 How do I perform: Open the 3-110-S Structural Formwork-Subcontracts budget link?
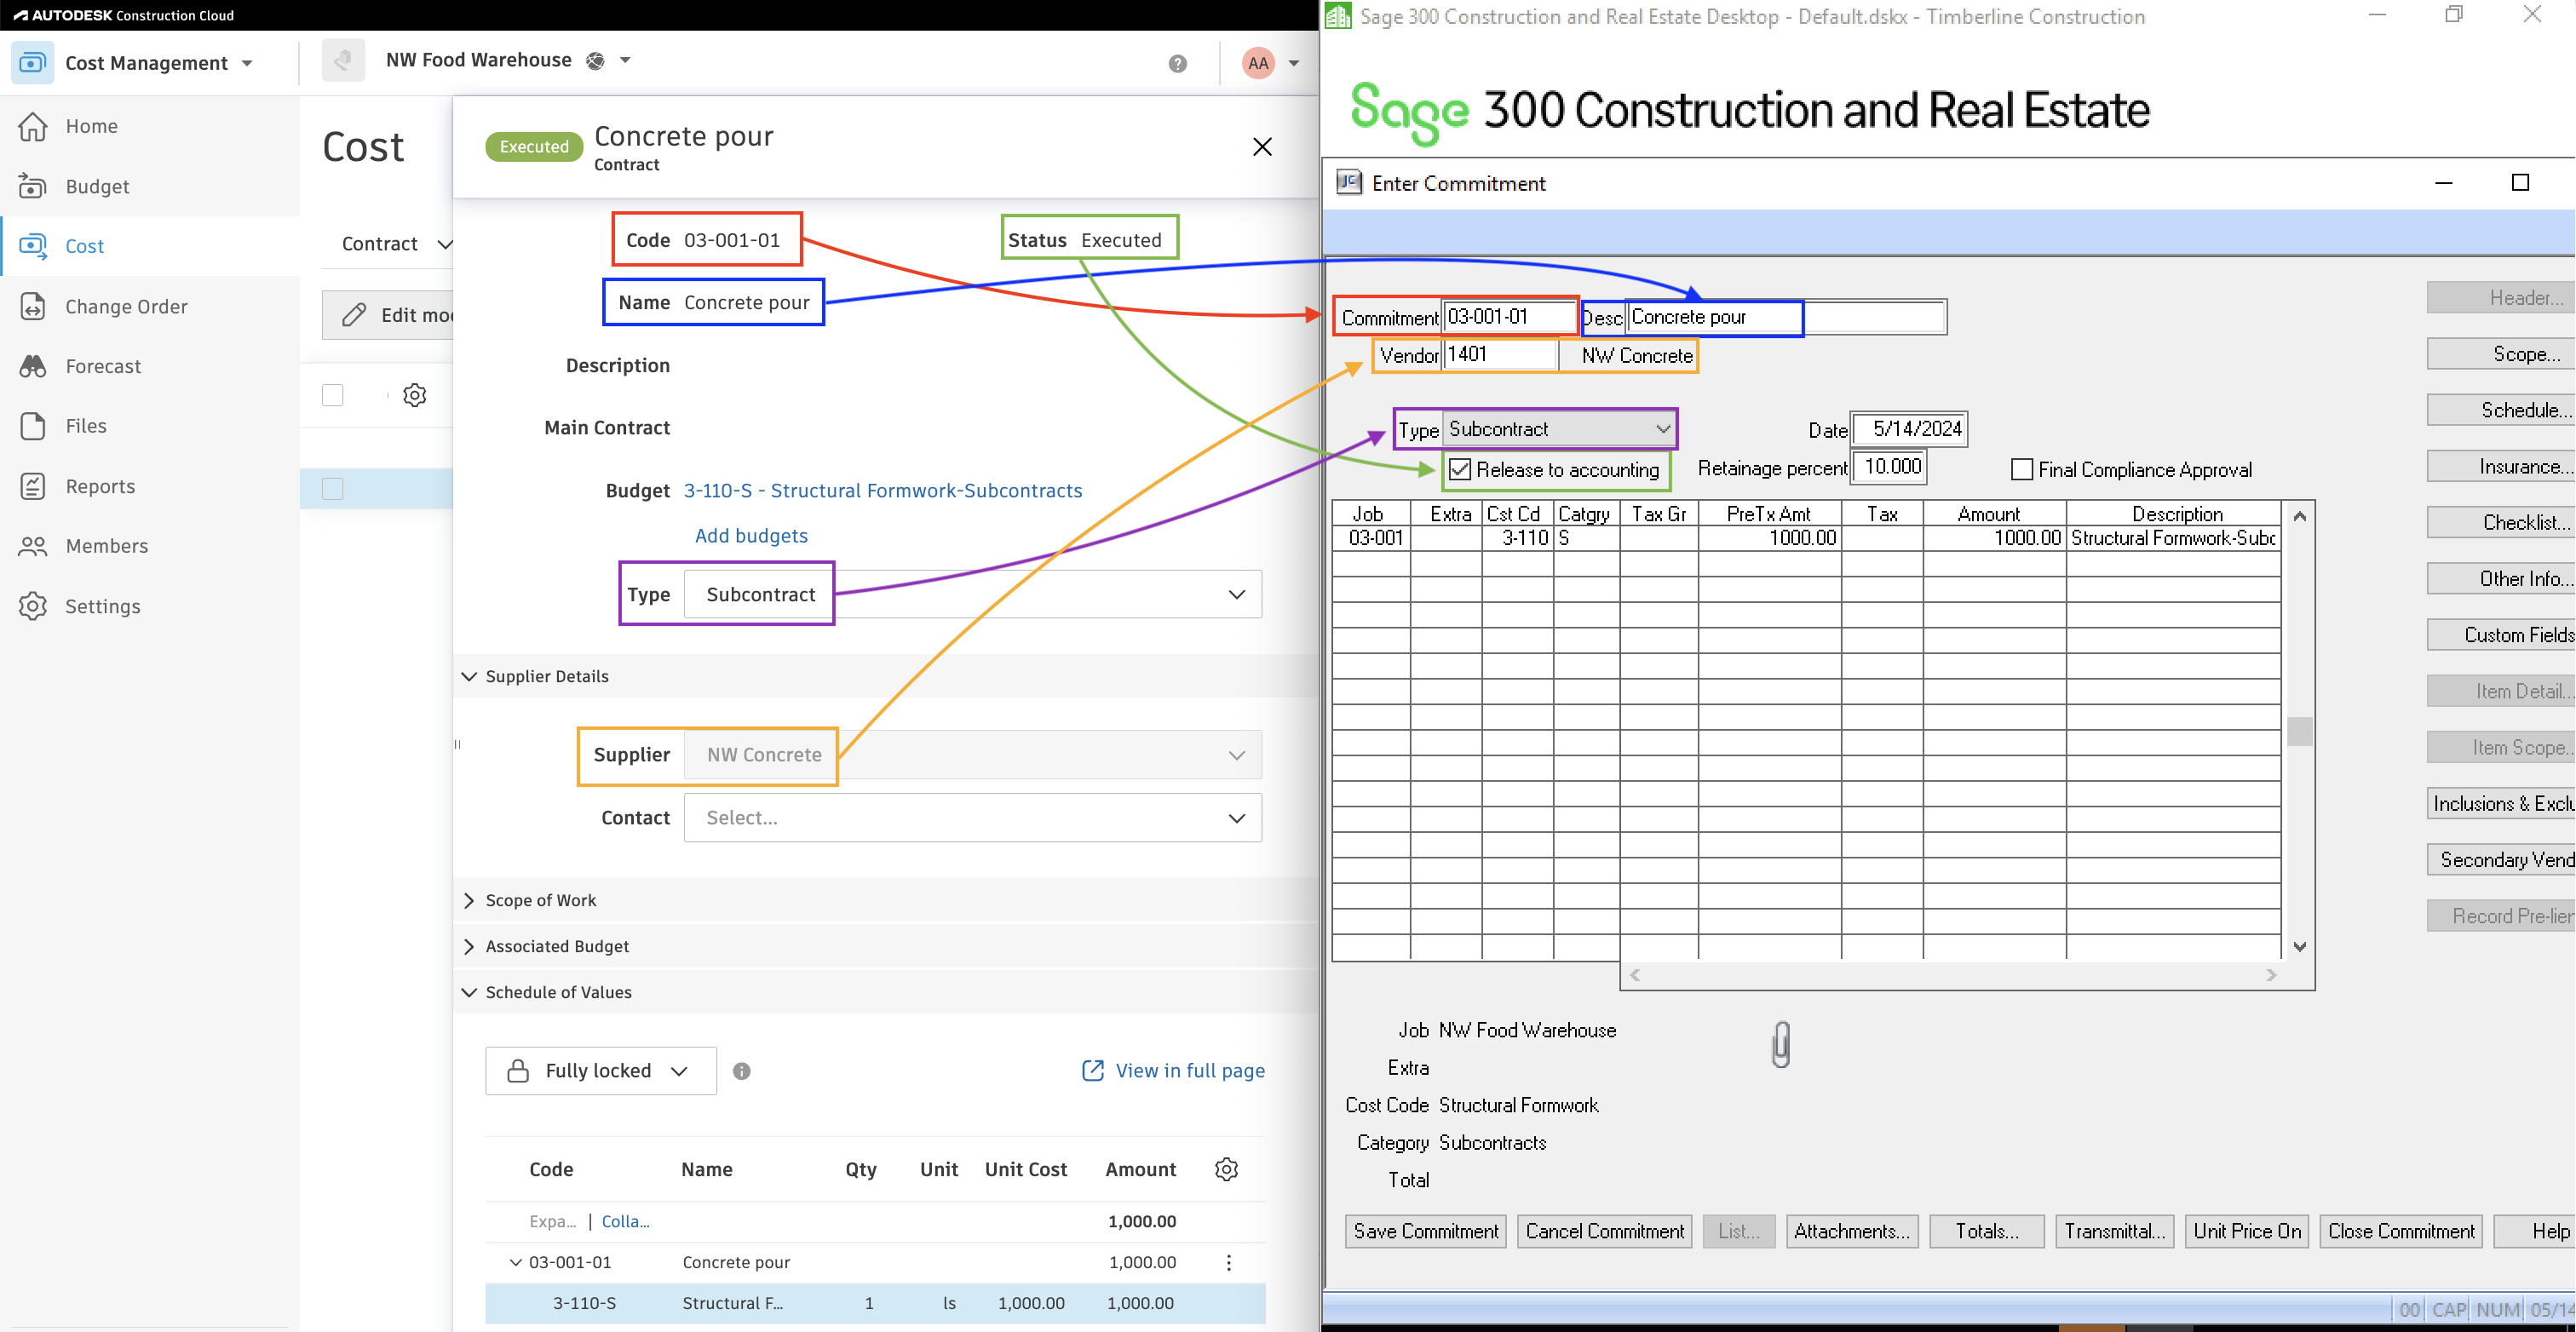click(882, 491)
